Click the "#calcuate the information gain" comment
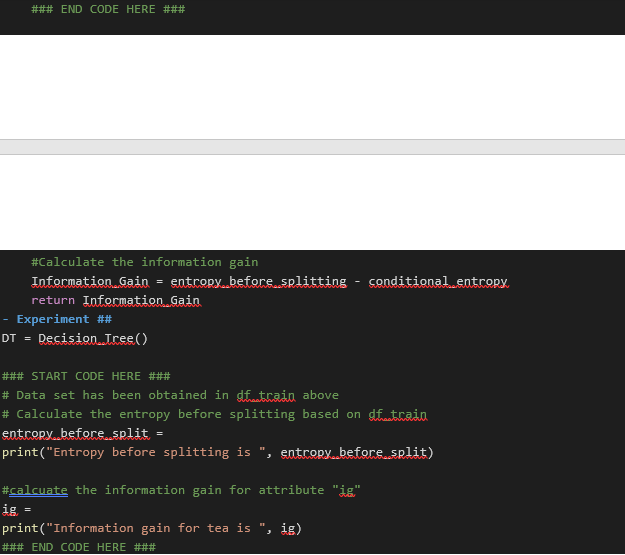Screen dimensions: 625x555 pos(181,490)
